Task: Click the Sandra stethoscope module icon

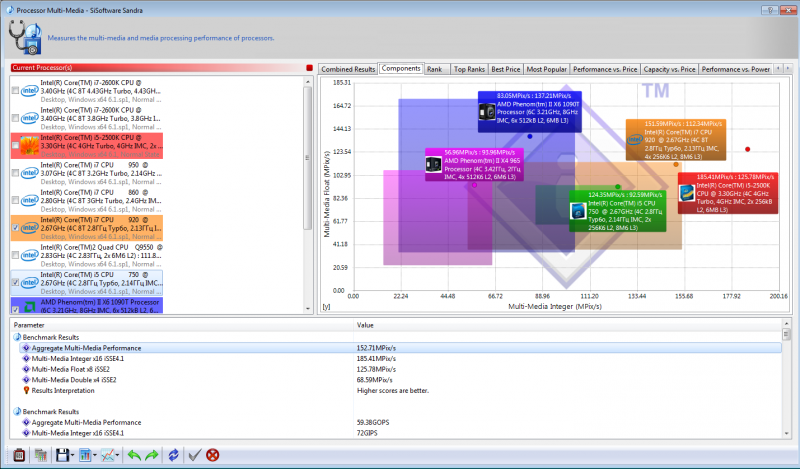Action: tap(25, 37)
